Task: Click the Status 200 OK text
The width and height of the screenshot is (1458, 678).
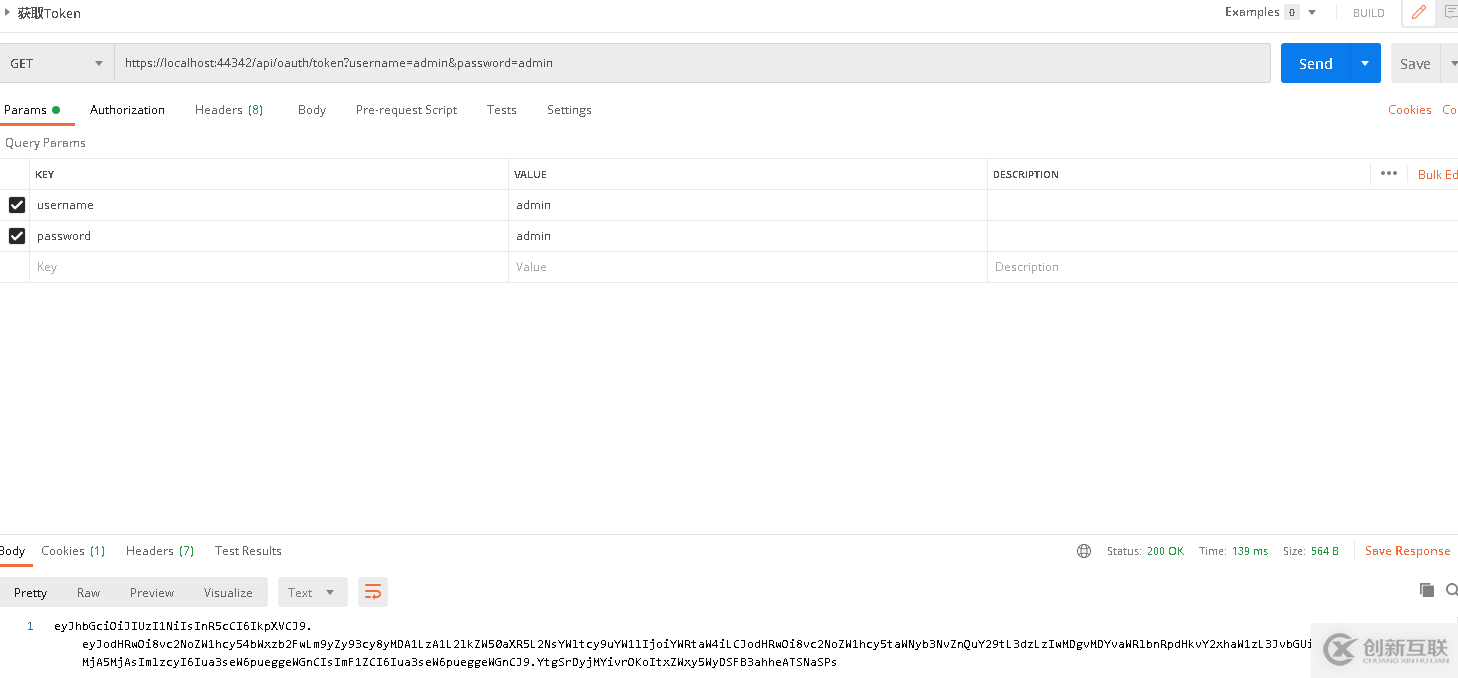Action: (1145, 551)
